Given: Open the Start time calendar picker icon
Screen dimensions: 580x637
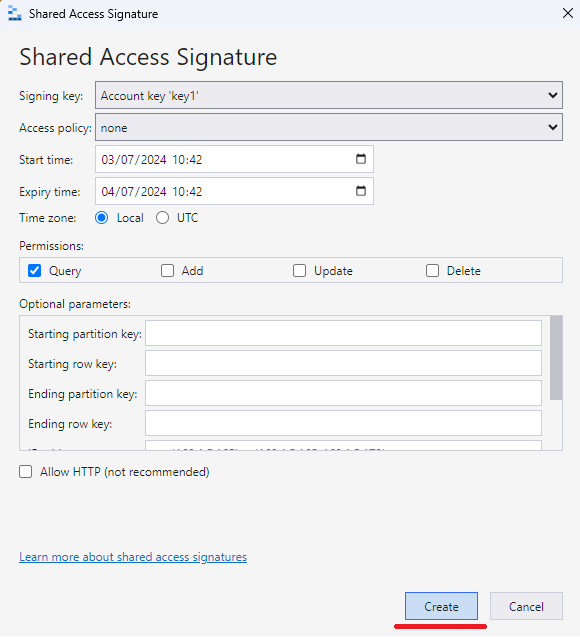Looking at the screenshot, I should tap(361, 159).
